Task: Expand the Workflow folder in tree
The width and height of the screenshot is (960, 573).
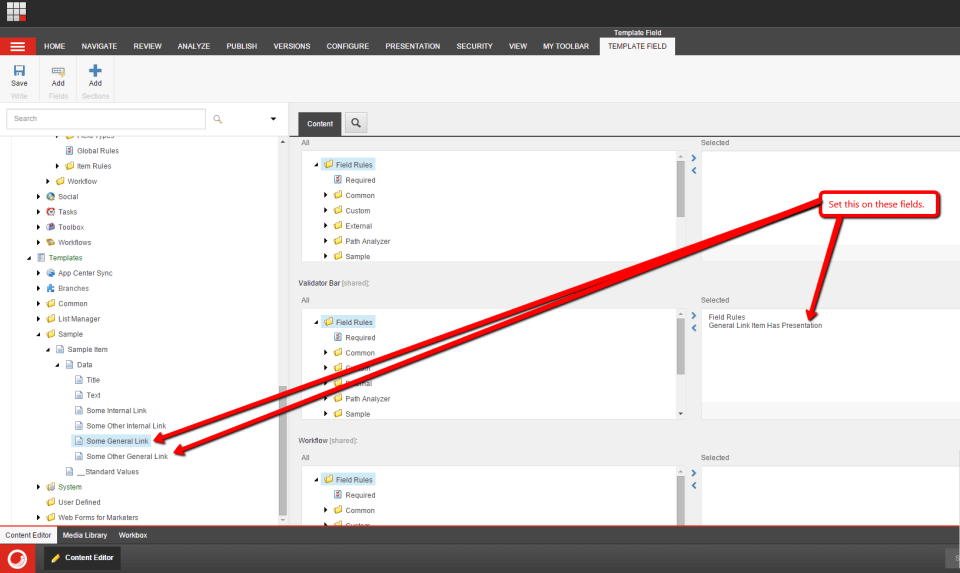Action: point(48,181)
